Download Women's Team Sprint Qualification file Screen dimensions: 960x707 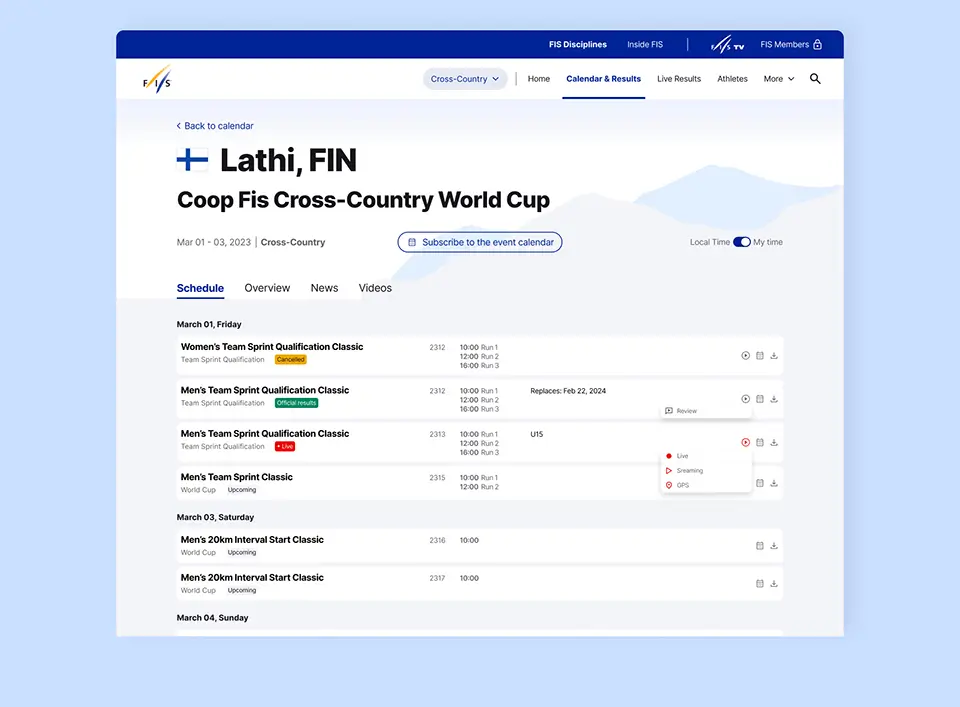pyautogui.click(x=774, y=355)
